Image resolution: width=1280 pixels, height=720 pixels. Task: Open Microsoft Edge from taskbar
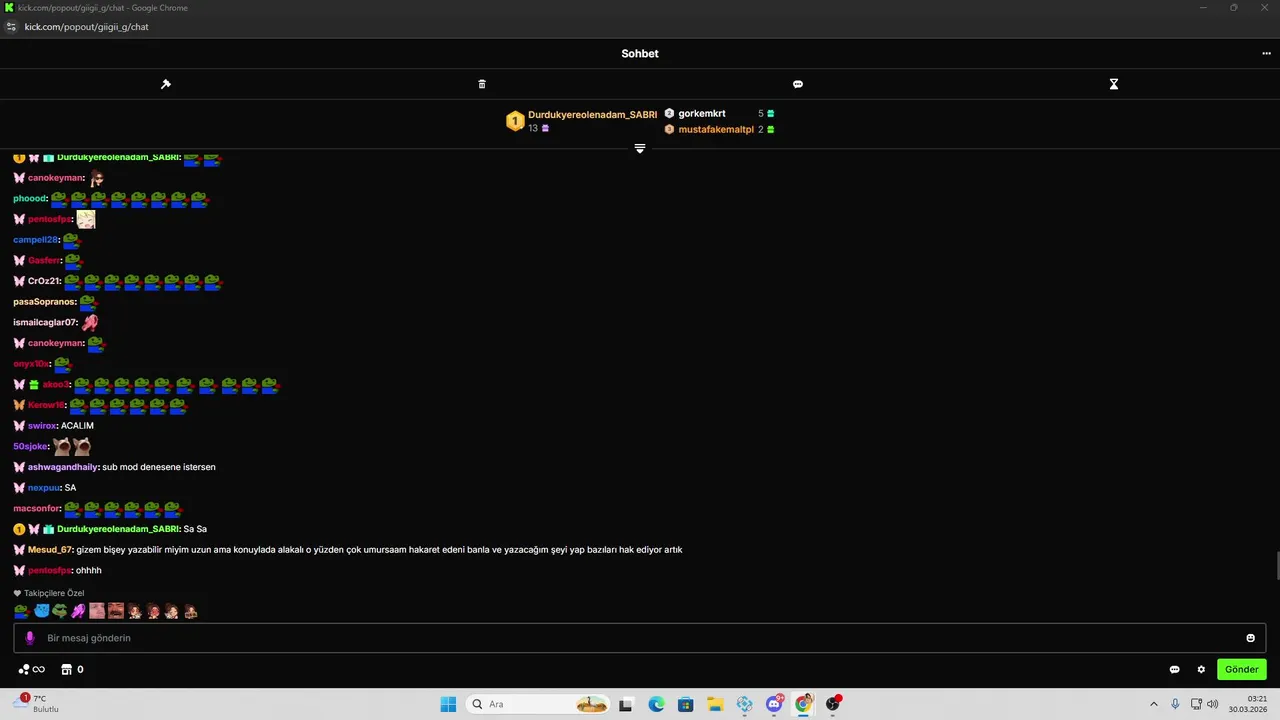[x=656, y=704]
